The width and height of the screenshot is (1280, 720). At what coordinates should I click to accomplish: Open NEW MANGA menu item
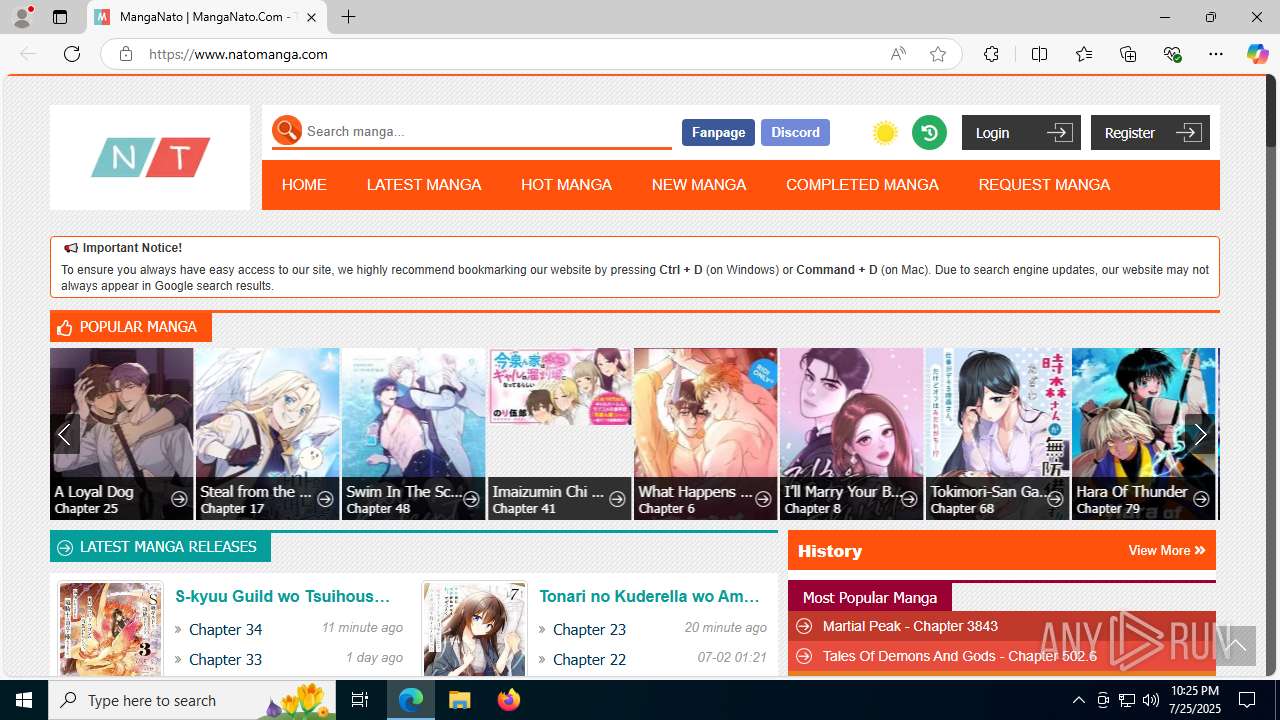pyautogui.click(x=699, y=184)
